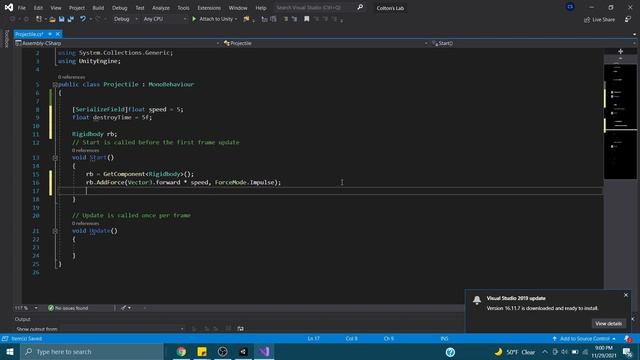Image resolution: width=640 pixels, height=360 pixels.
Task: Select the Projectile.cs editor tab
Action: pyautogui.click(x=29, y=34)
